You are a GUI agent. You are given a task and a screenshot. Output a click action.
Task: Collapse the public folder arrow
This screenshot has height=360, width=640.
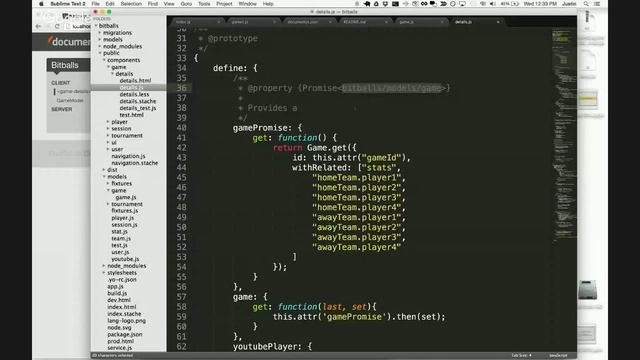click(x=100, y=53)
